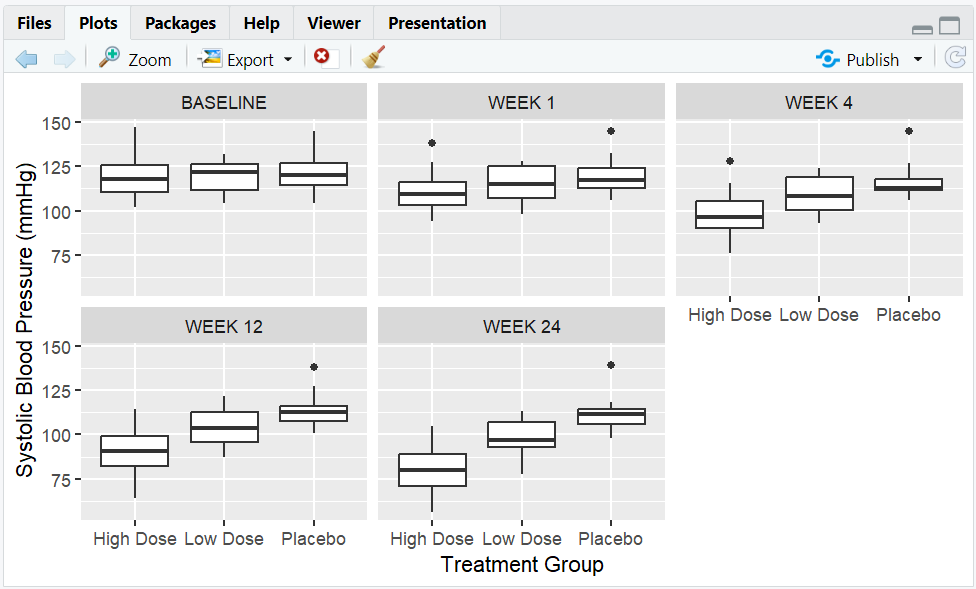976x589 pixels.
Task: Click the Zoom button label
Action: coord(148,59)
